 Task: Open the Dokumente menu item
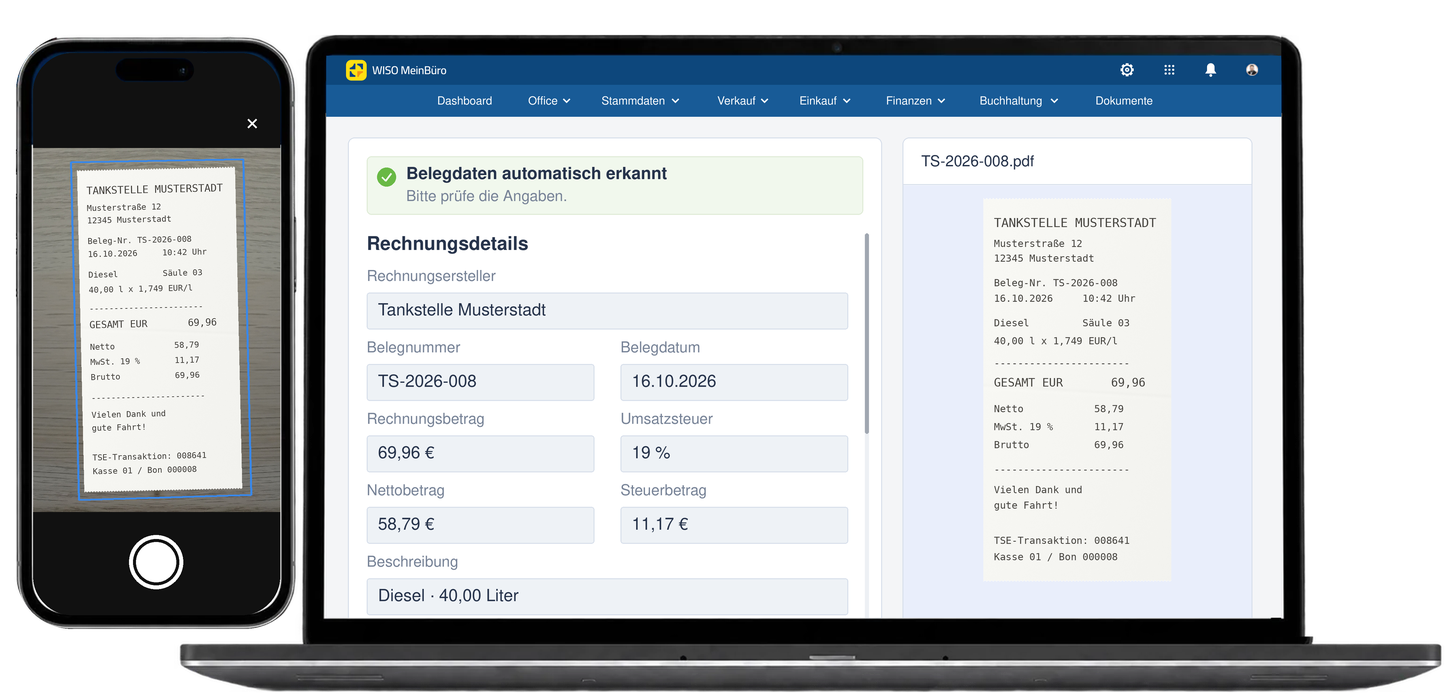point(1124,101)
